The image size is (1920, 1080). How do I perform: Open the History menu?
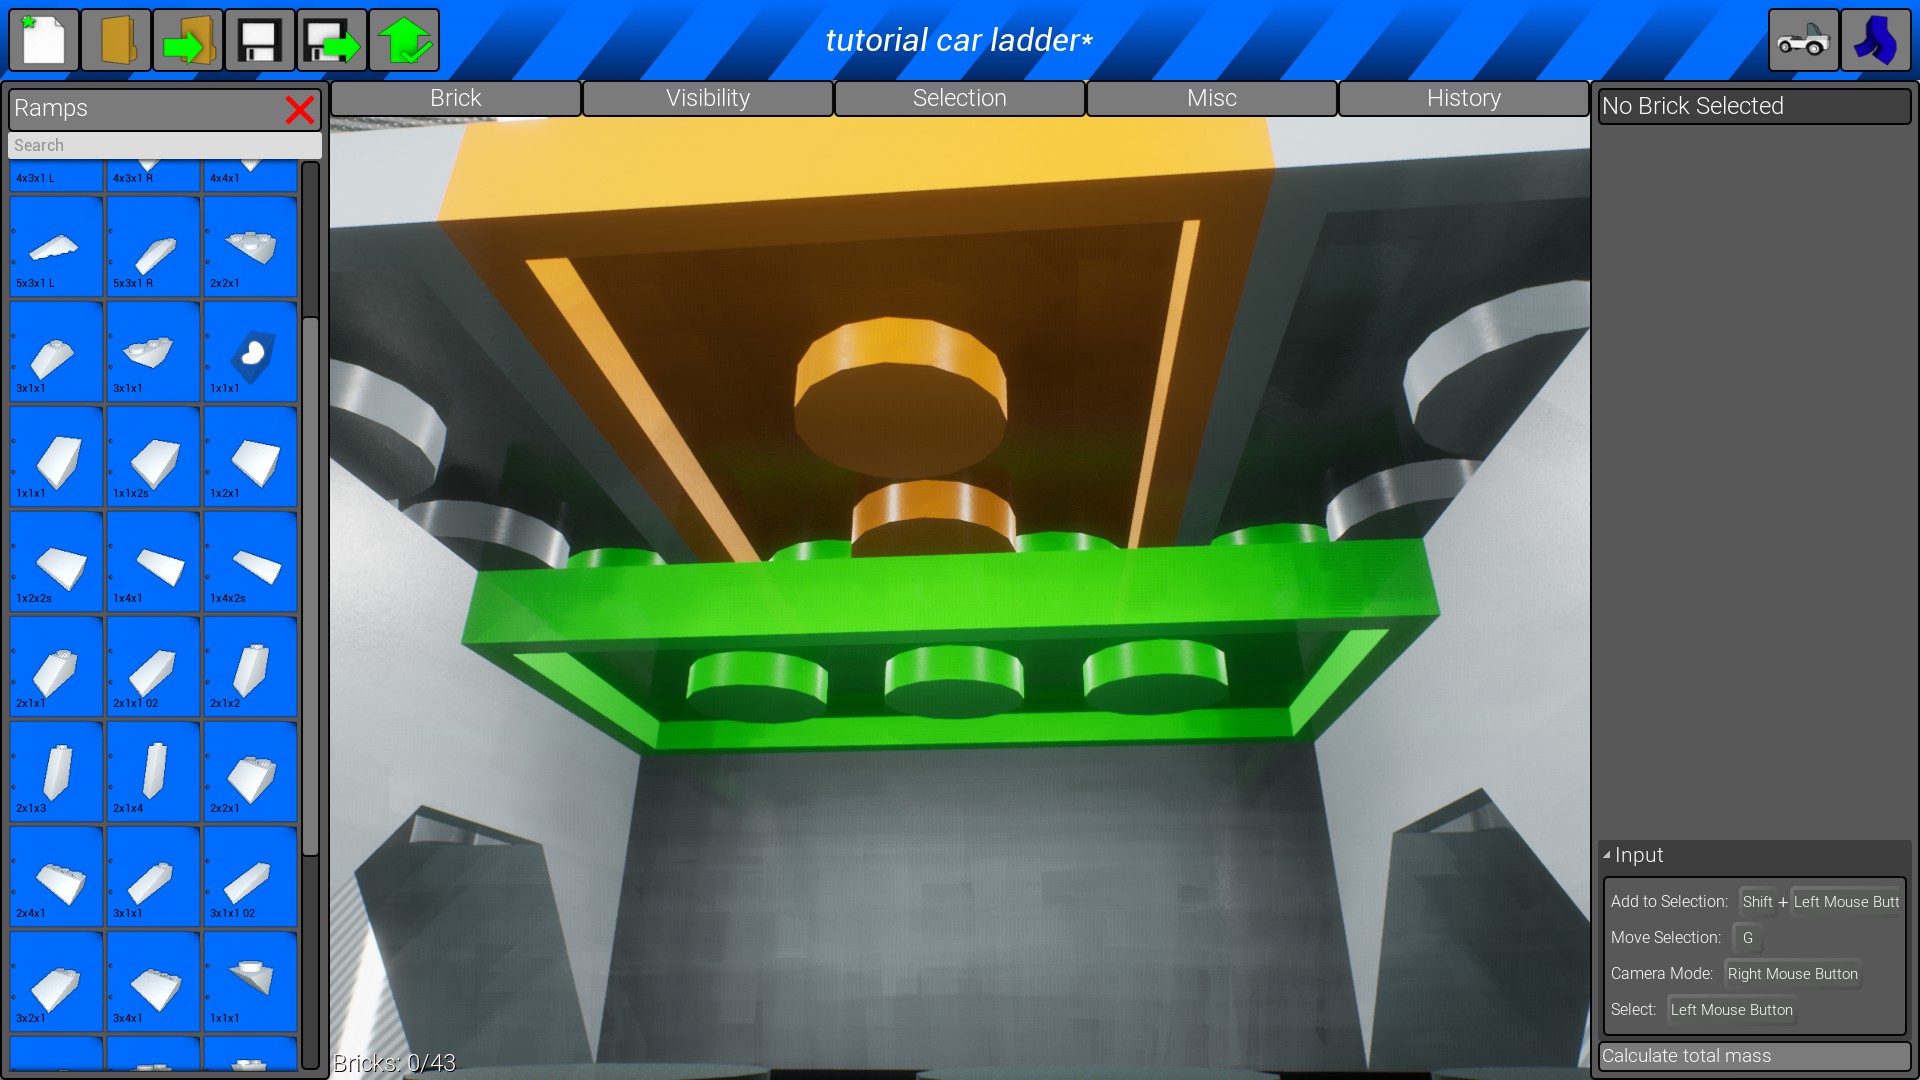[1464, 98]
